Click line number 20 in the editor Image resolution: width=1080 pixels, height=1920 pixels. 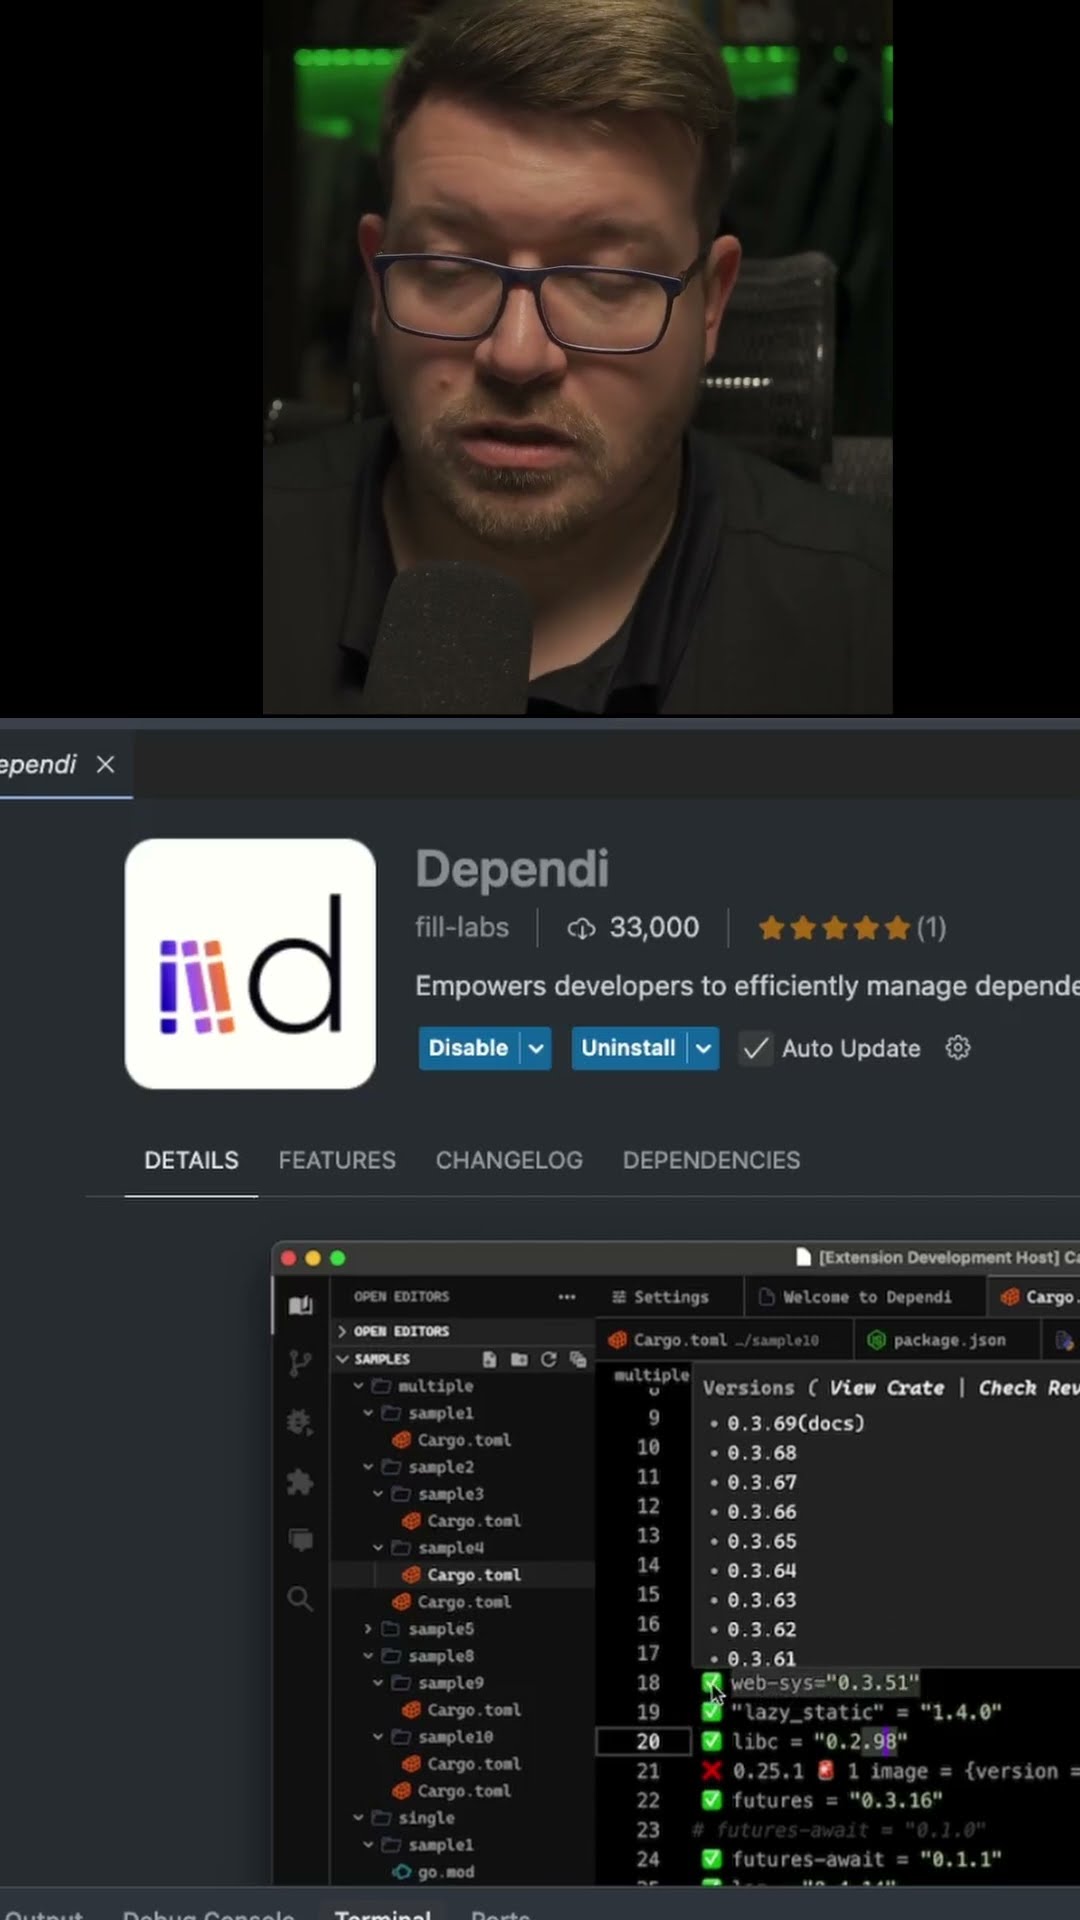648,1741
